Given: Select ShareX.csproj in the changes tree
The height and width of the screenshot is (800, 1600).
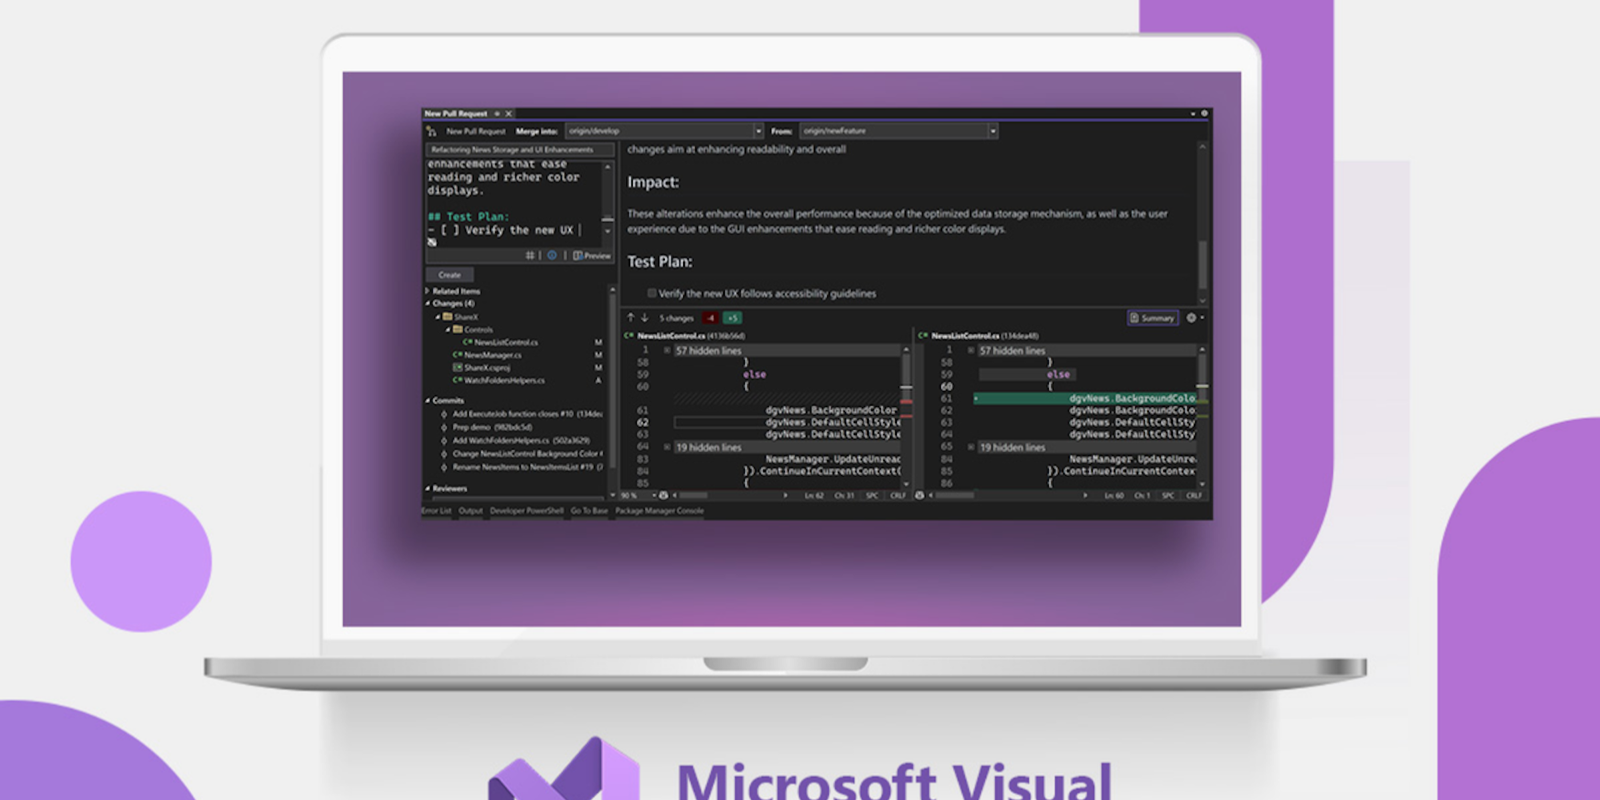Looking at the screenshot, I should pos(487,368).
